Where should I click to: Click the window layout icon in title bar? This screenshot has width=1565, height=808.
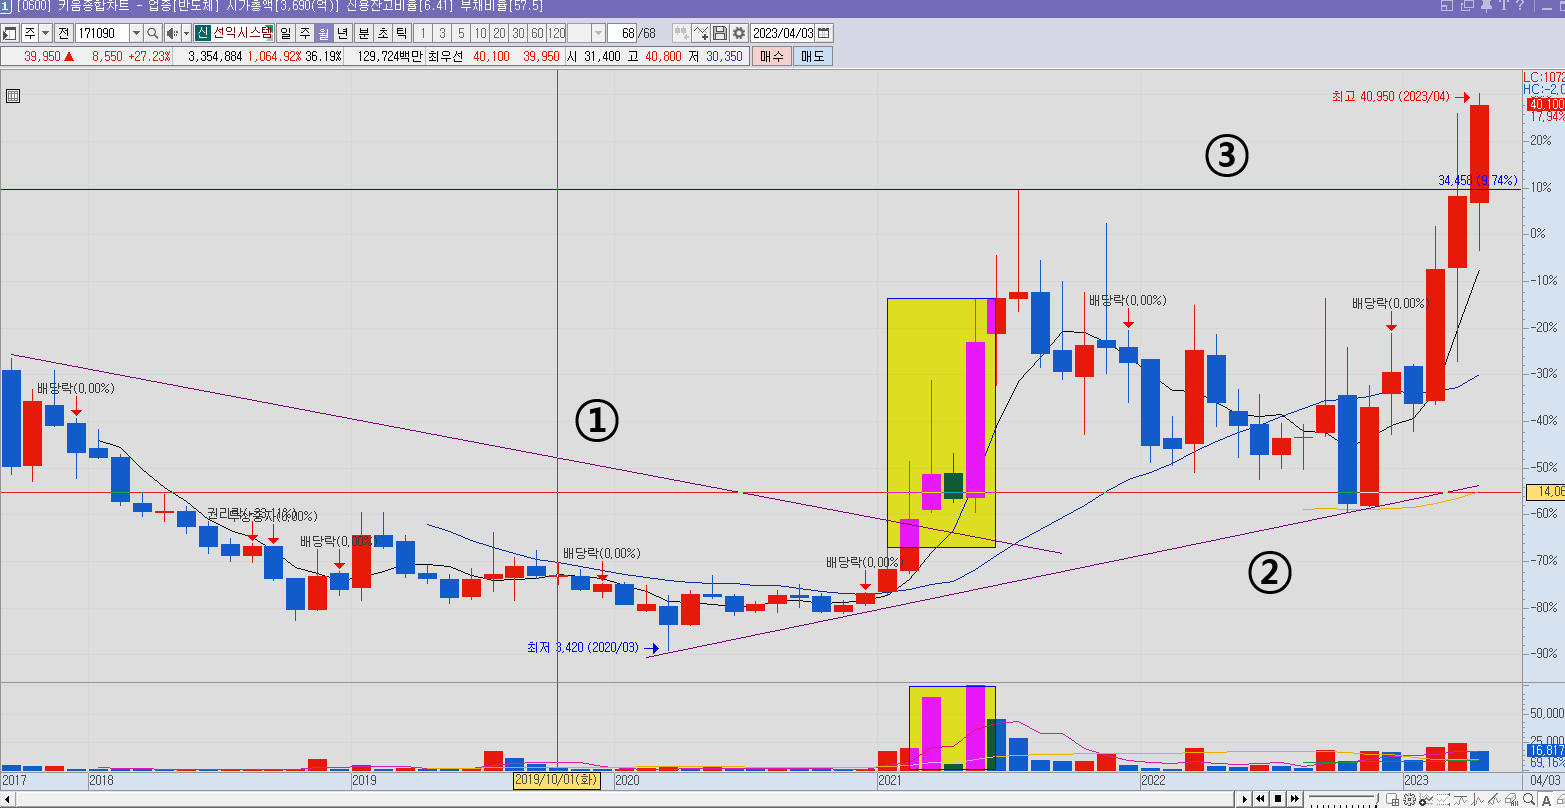click(1447, 5)
